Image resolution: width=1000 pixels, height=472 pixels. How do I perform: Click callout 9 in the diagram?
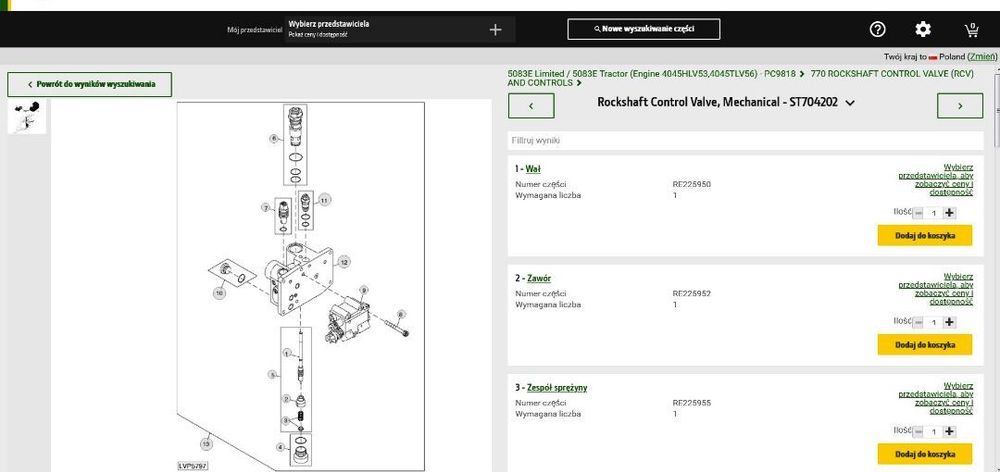coord(363,290)
